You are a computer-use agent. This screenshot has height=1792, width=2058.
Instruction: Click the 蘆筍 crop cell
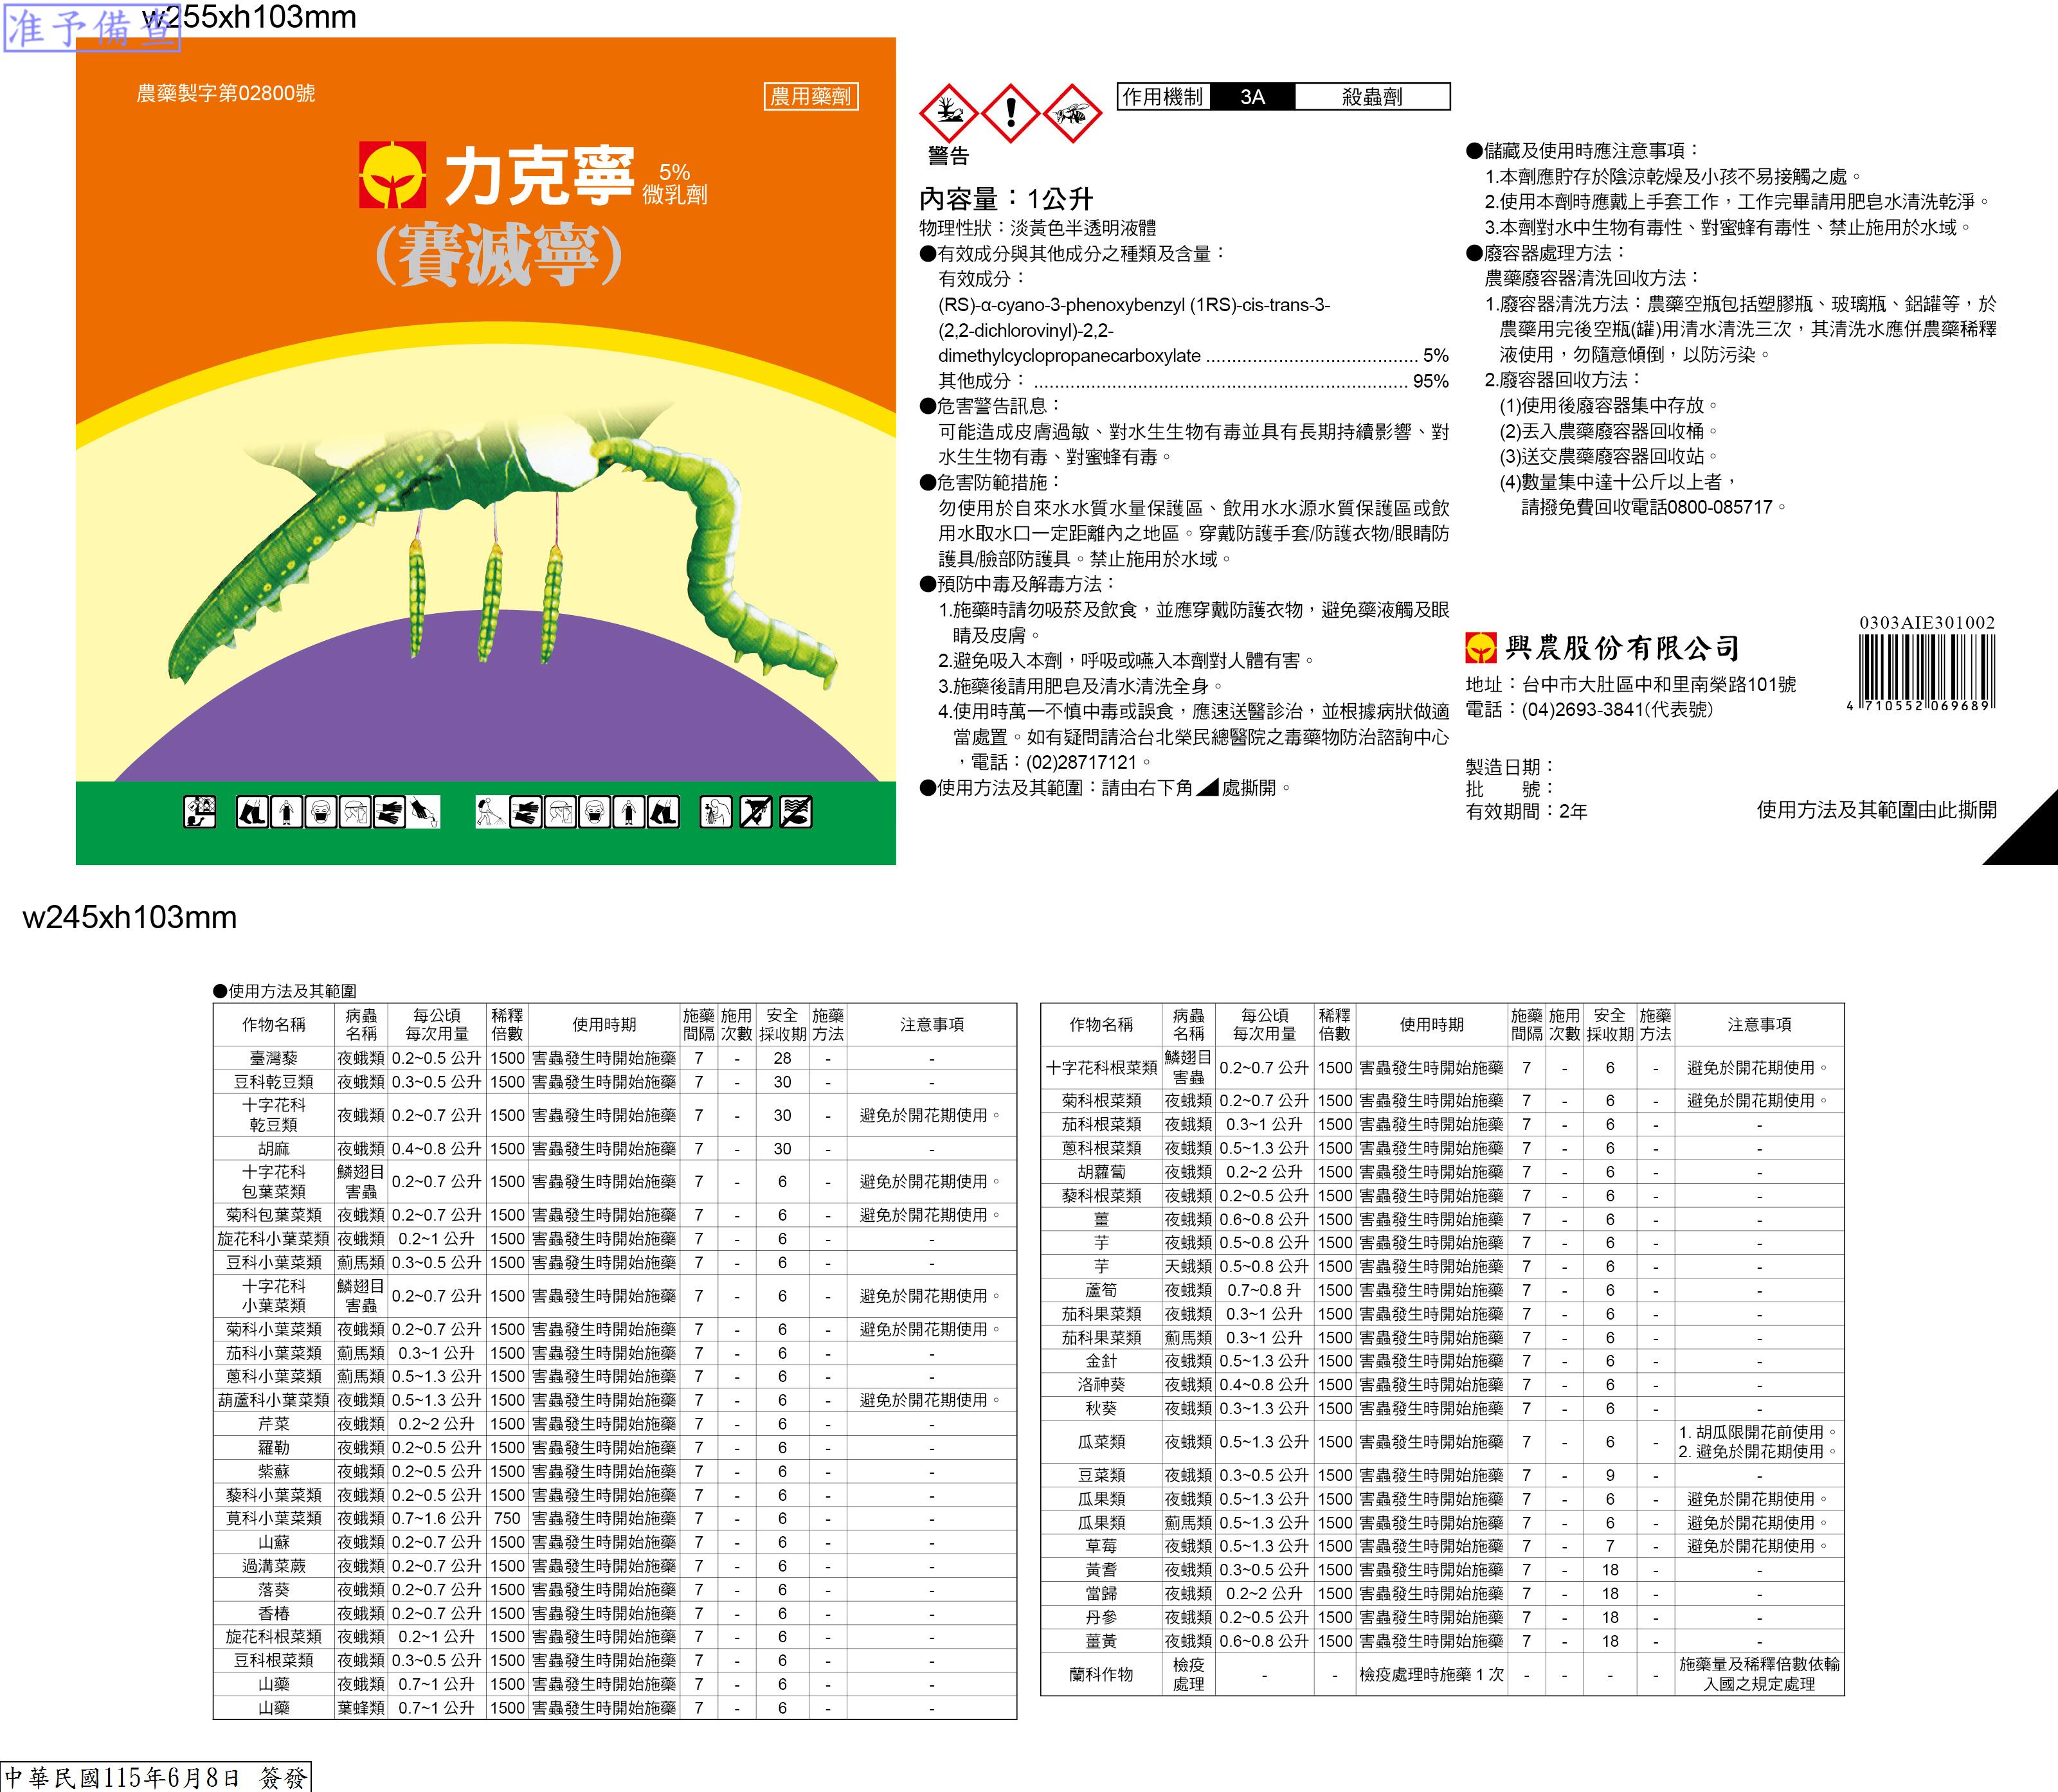(1101, 1290)
